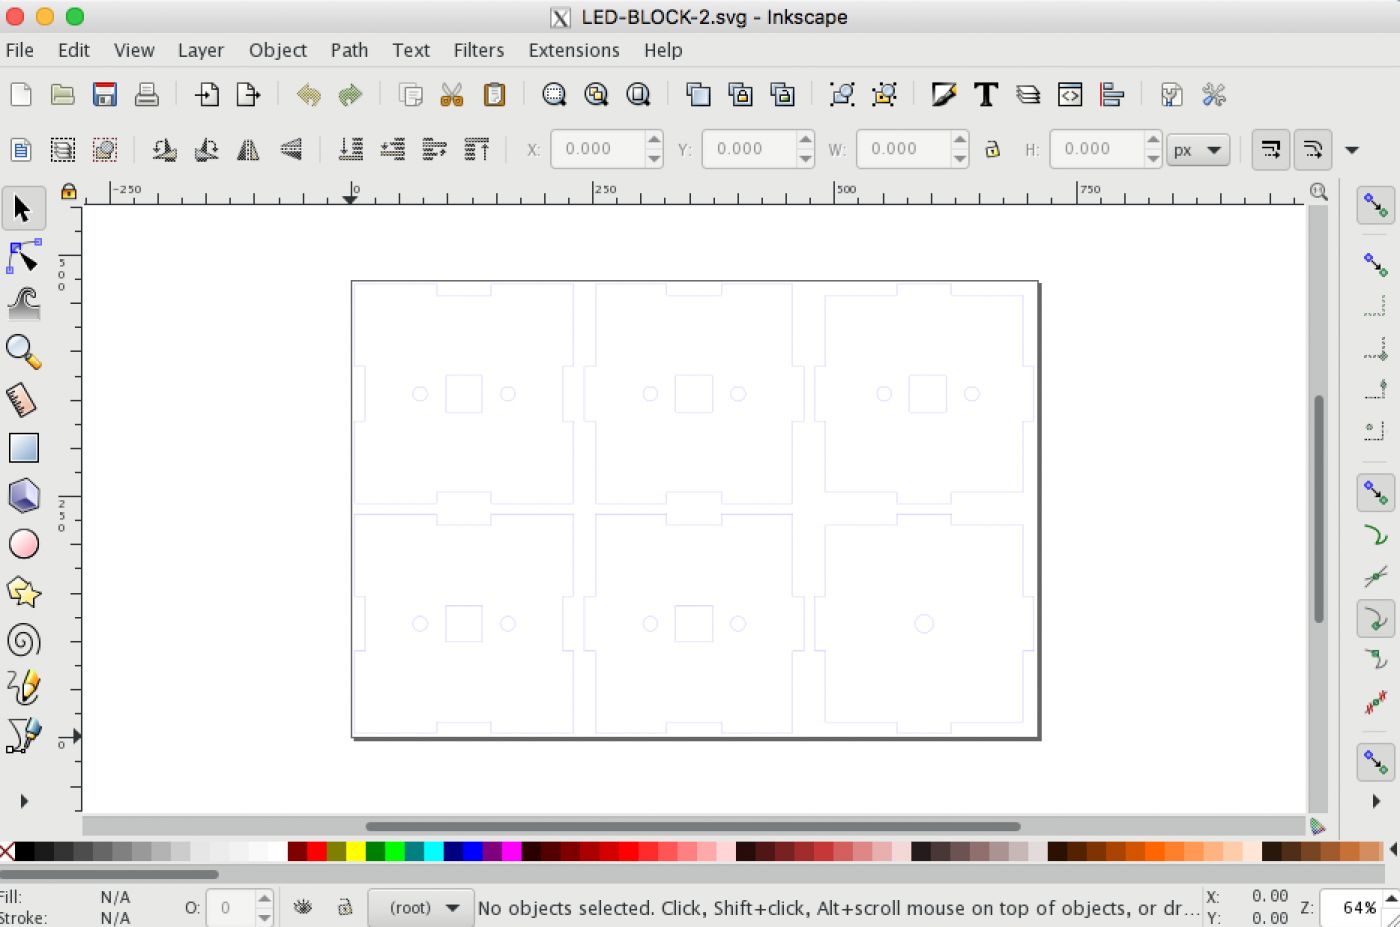Select the Node editing tool
Viewport: 1400px width, 927px height.
(x=23, y=258)
